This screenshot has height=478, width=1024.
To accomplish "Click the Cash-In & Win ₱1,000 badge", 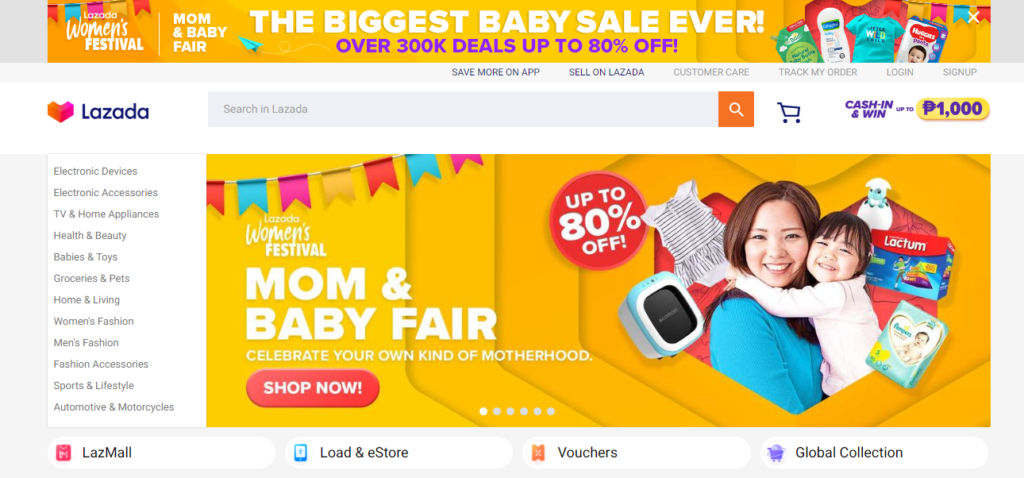I will (917, 109).
